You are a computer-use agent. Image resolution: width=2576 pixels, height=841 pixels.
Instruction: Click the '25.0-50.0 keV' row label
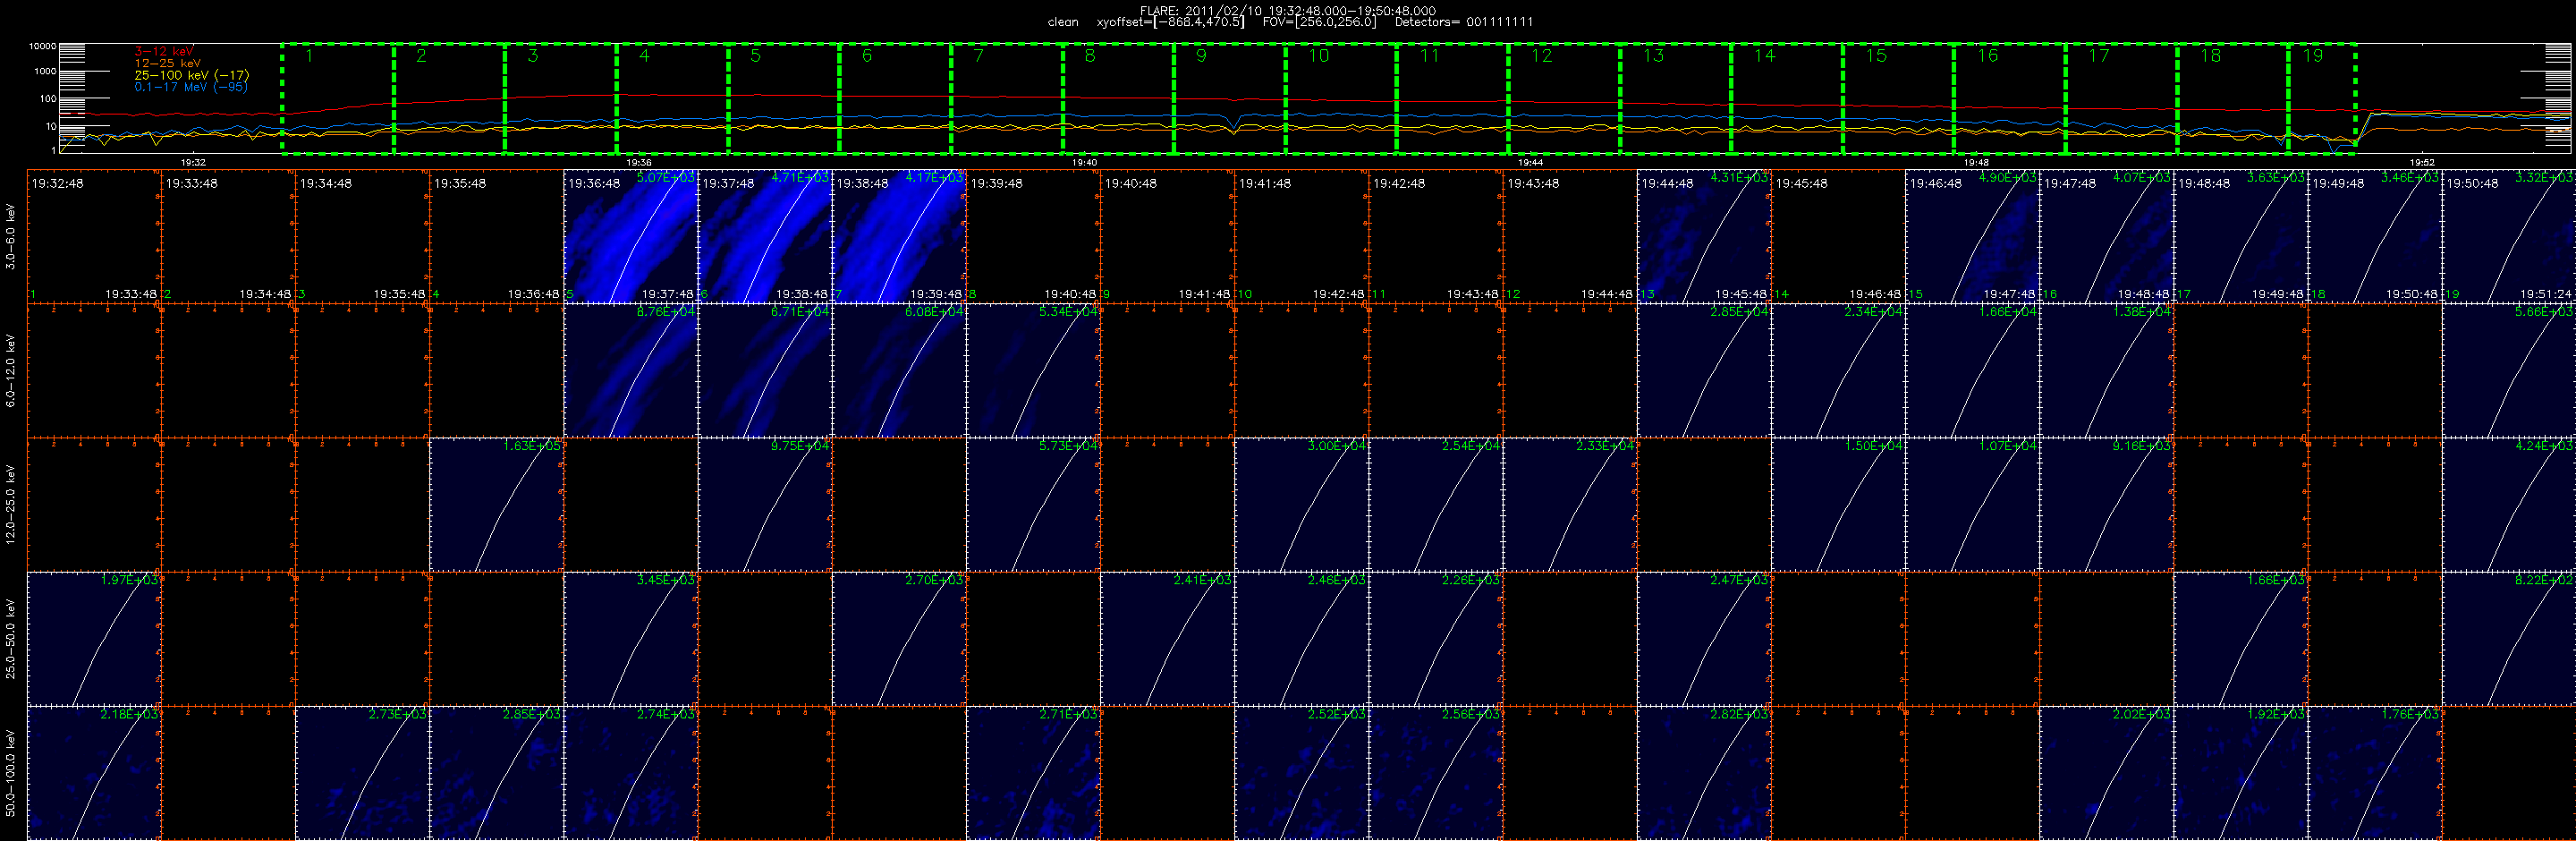(x=11, y=639)
